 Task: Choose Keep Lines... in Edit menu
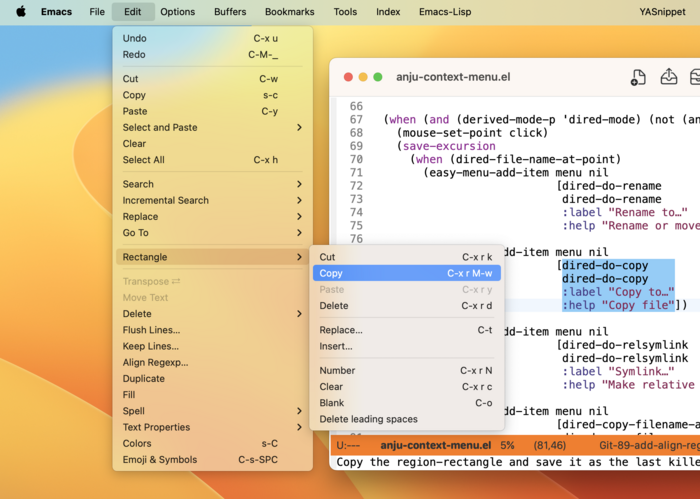pyautogui.click(x=212, y=346)
